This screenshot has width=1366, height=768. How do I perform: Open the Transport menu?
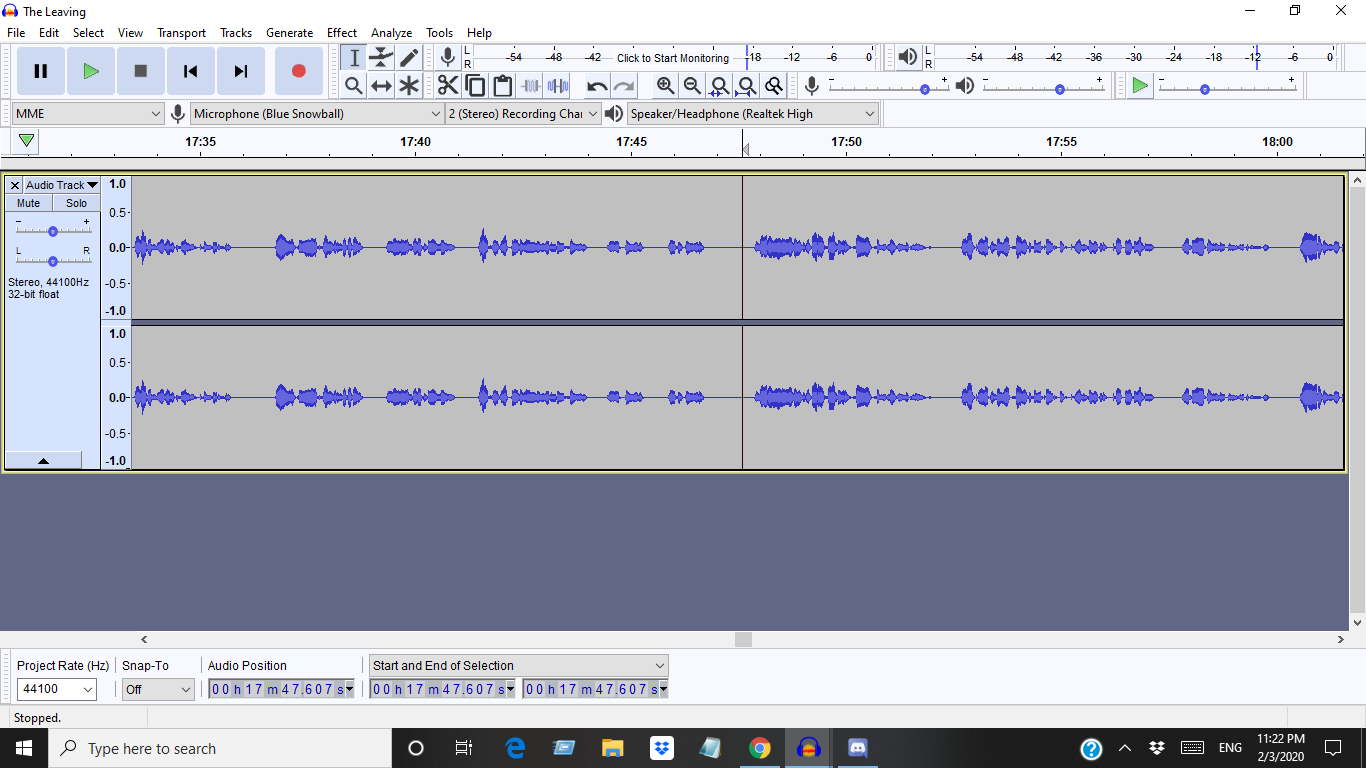(181, 33)
